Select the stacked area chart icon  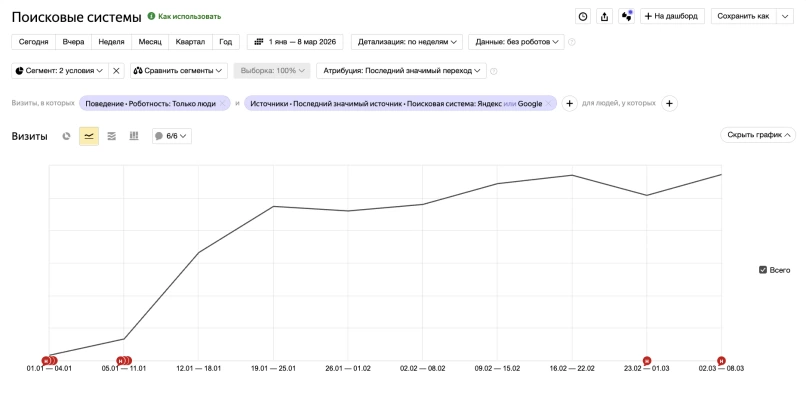pyautogui.click(x=111, y=136)
